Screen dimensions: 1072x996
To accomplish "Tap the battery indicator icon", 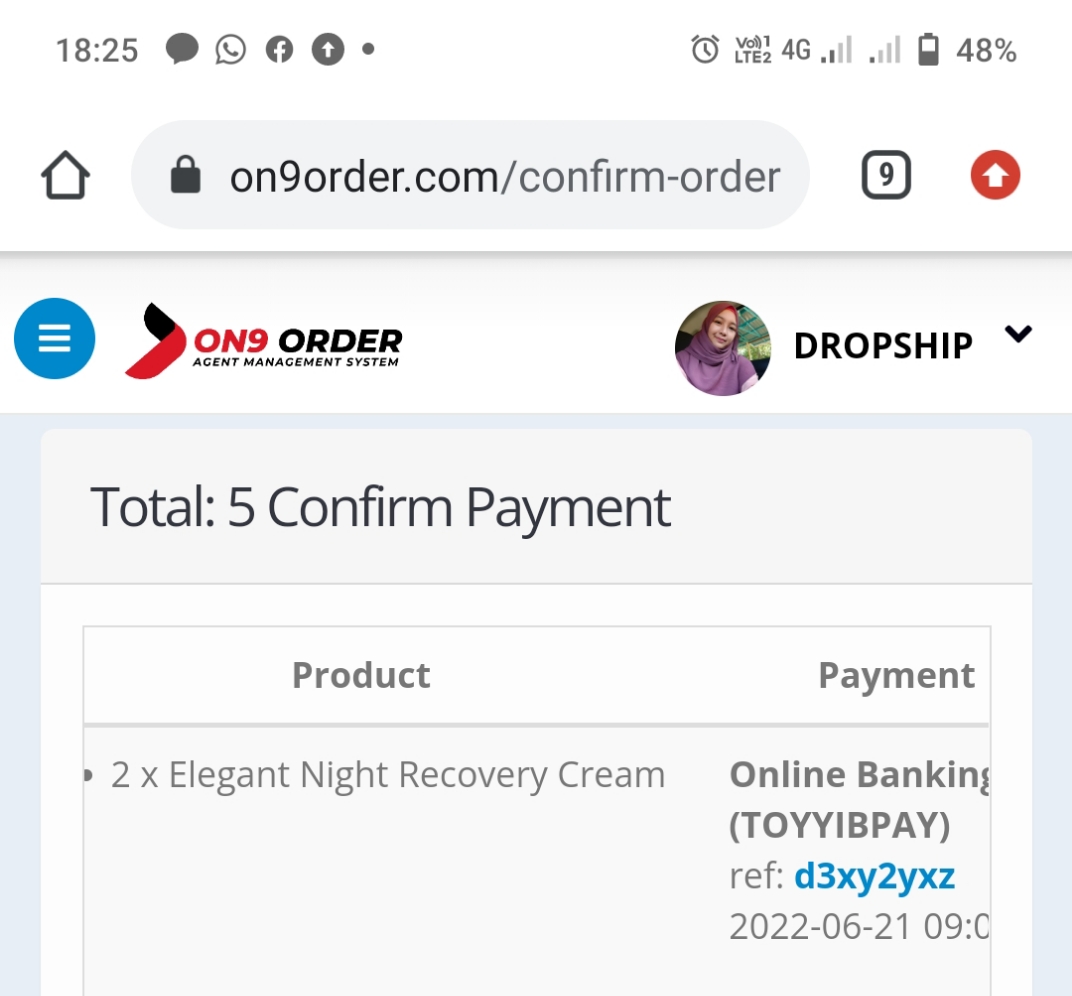I will pyautogui.click(x=928, y=49).
